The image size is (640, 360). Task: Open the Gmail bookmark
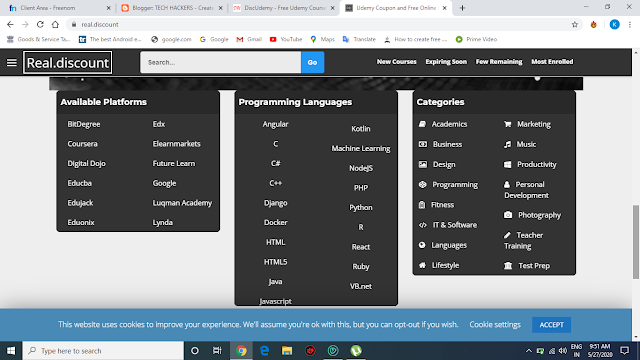[249, 39]
